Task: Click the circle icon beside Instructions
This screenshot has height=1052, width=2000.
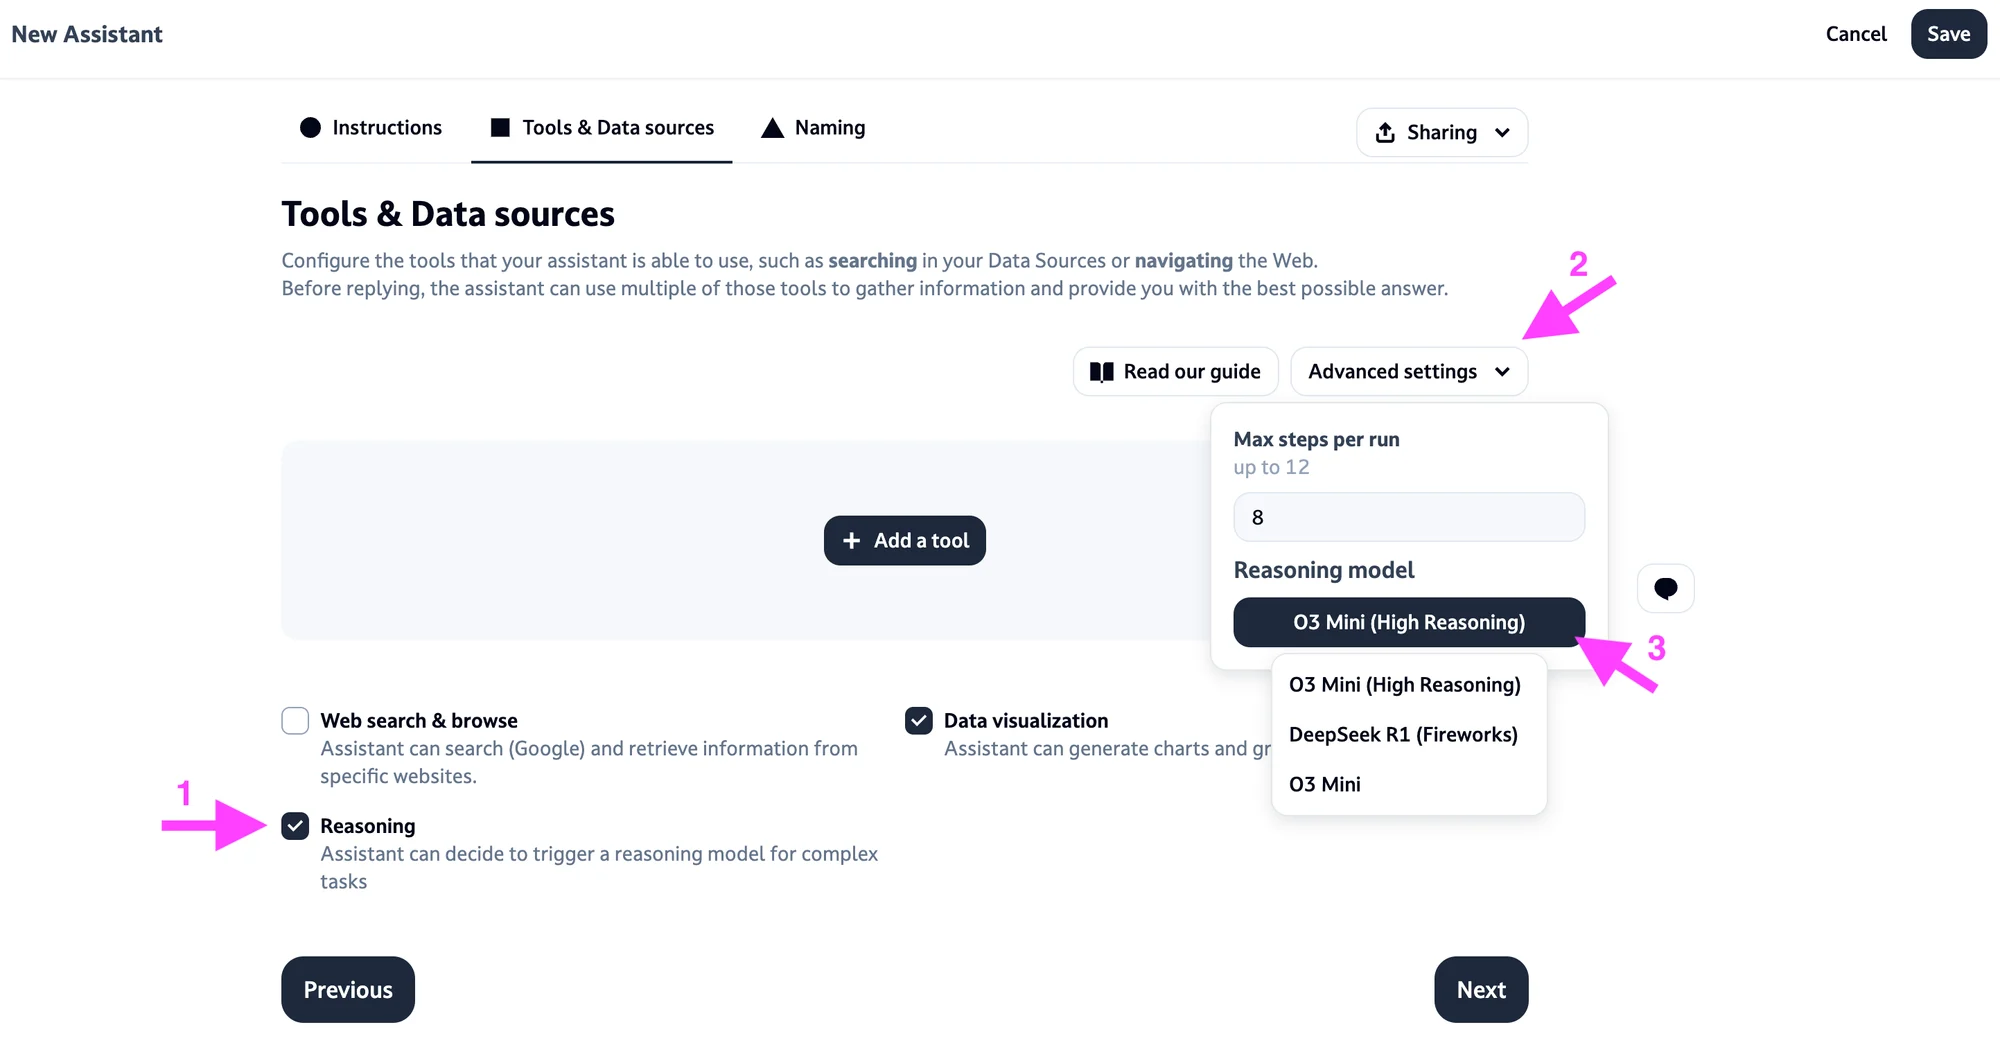Action: [x=310, y=127]
